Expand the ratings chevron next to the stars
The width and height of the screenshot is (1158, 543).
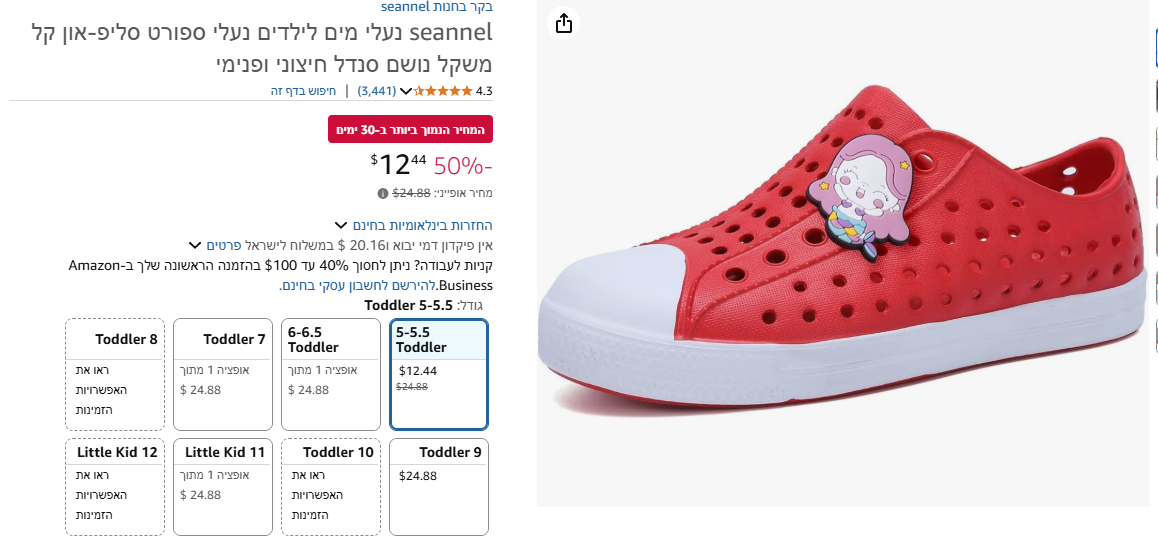point(406,91)
